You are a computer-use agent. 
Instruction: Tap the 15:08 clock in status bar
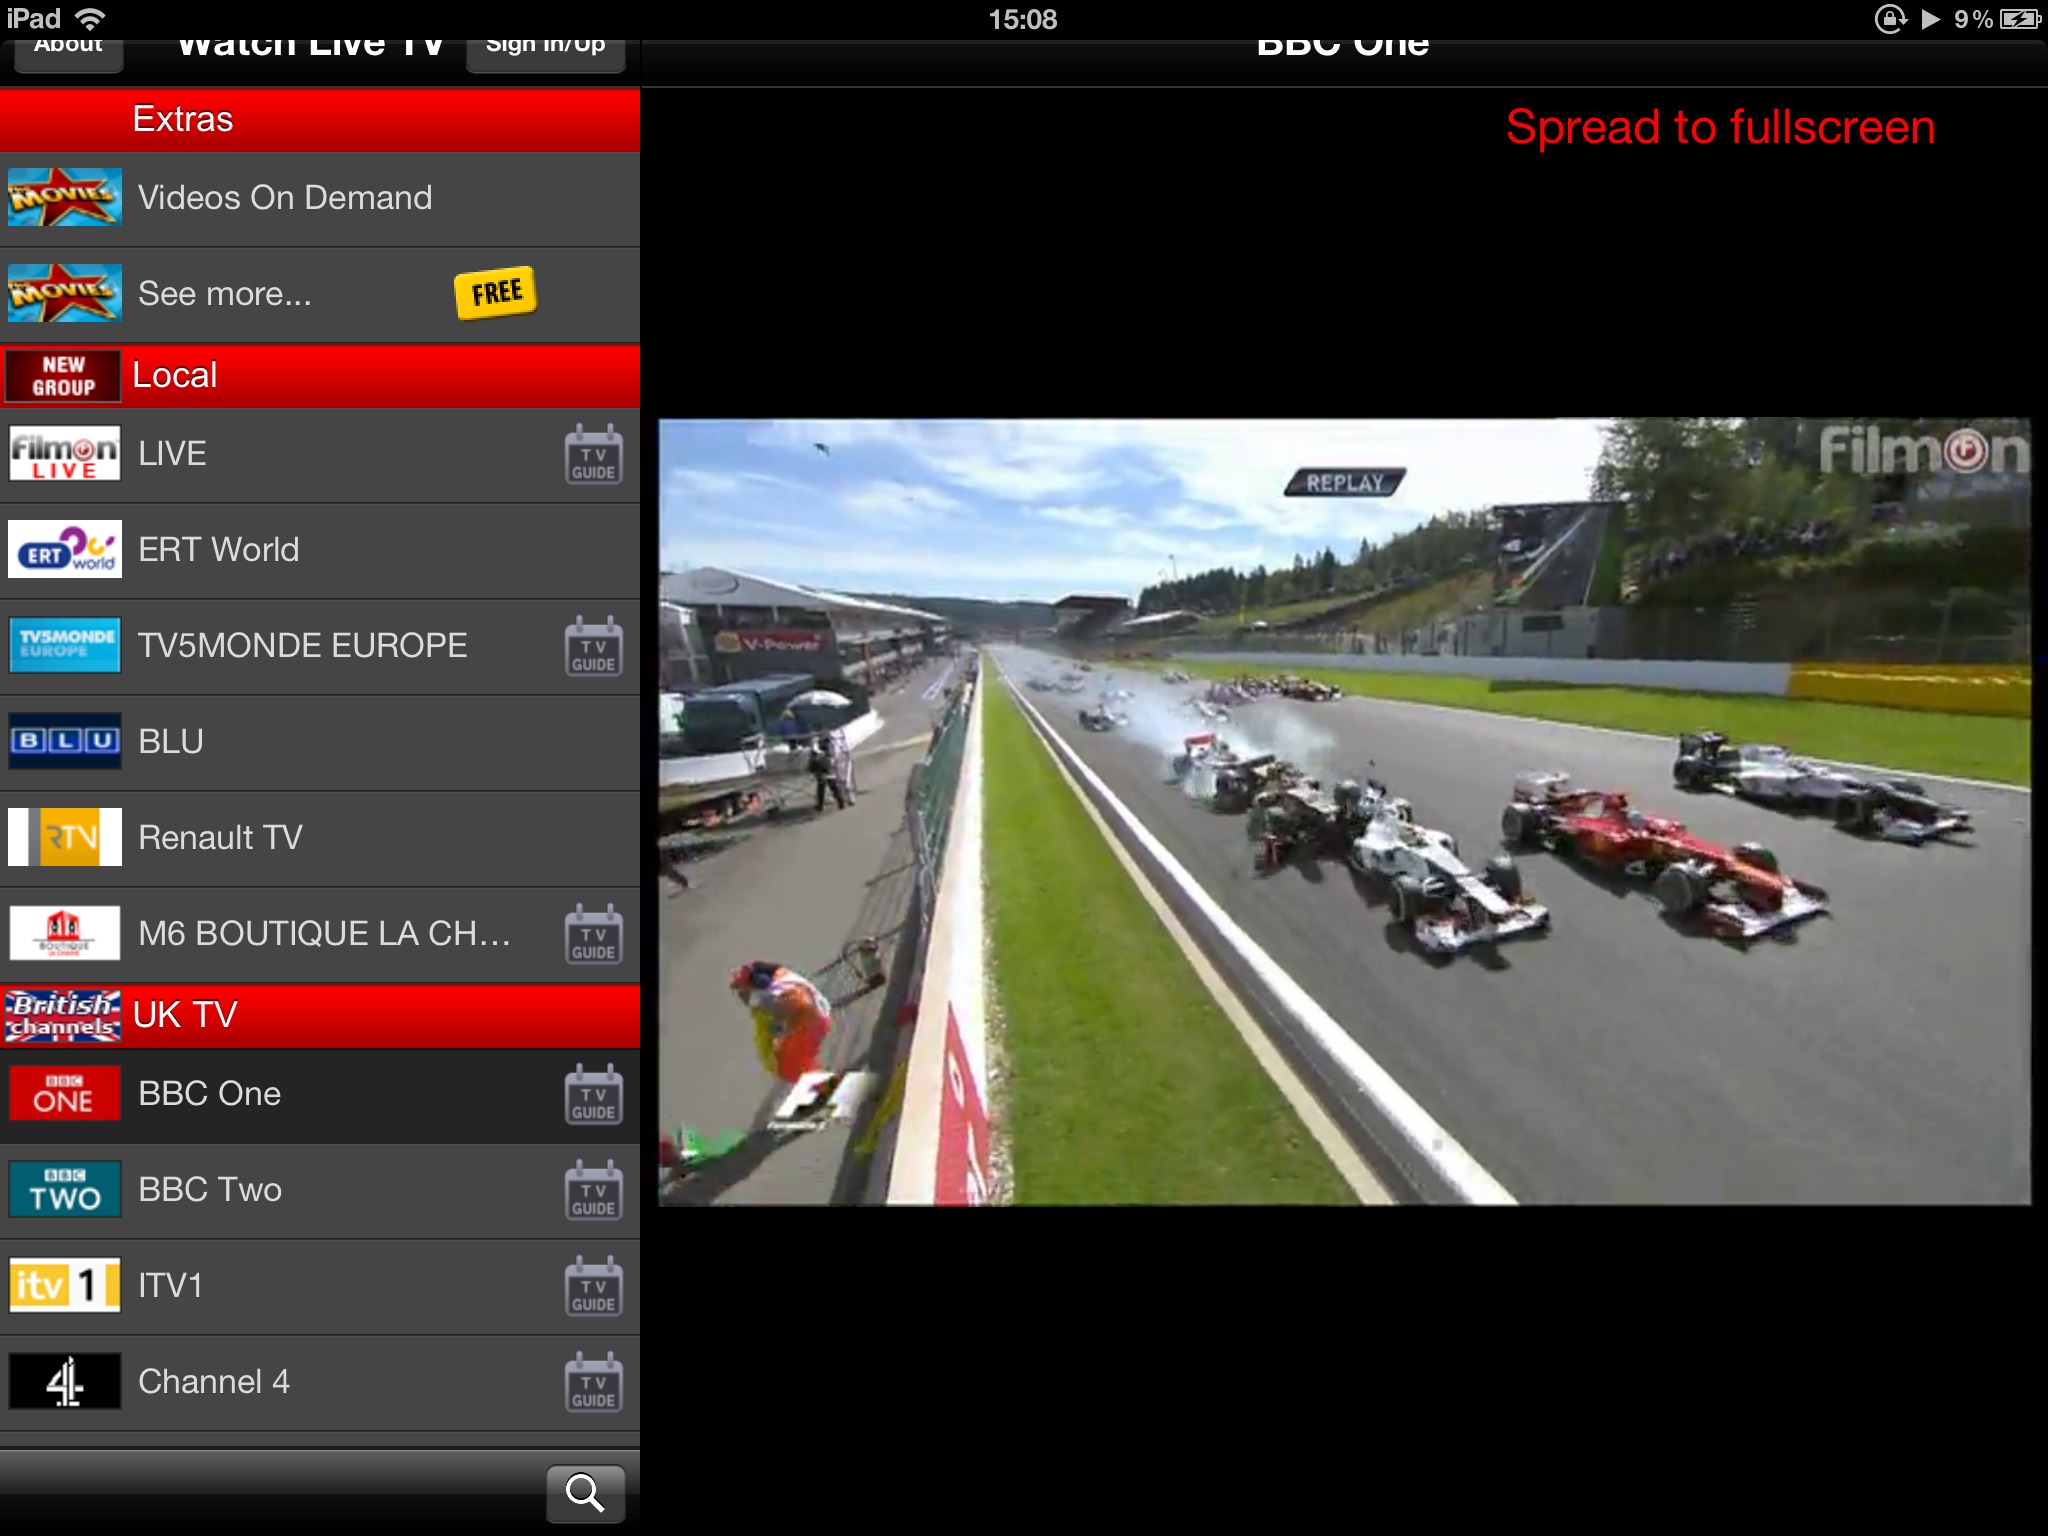click(x=1022, y=19)
